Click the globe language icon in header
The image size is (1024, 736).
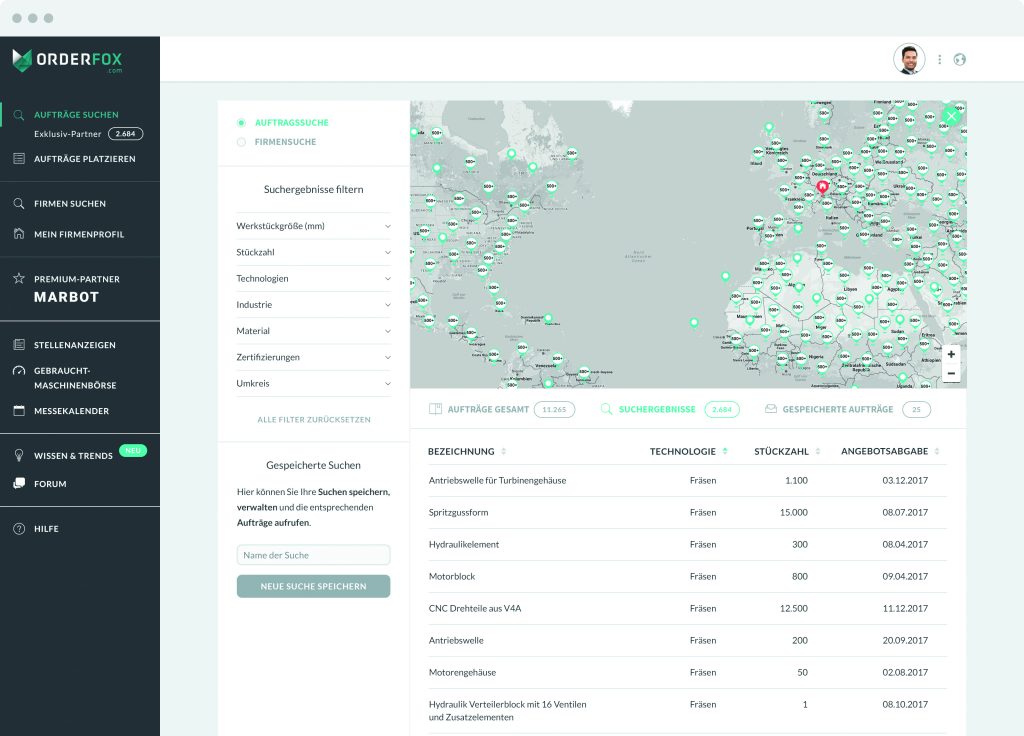960,60
